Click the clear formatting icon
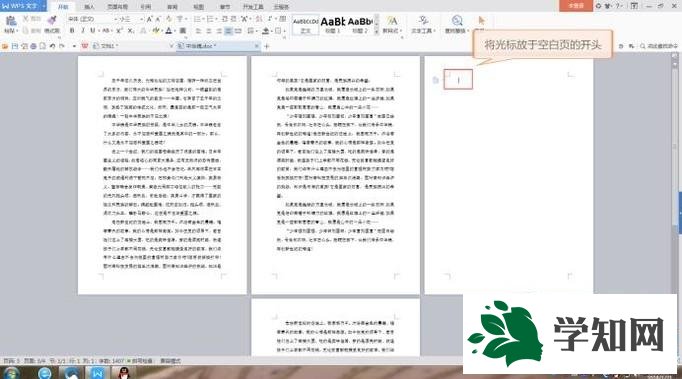682x379 pixels. click(169, 19)
